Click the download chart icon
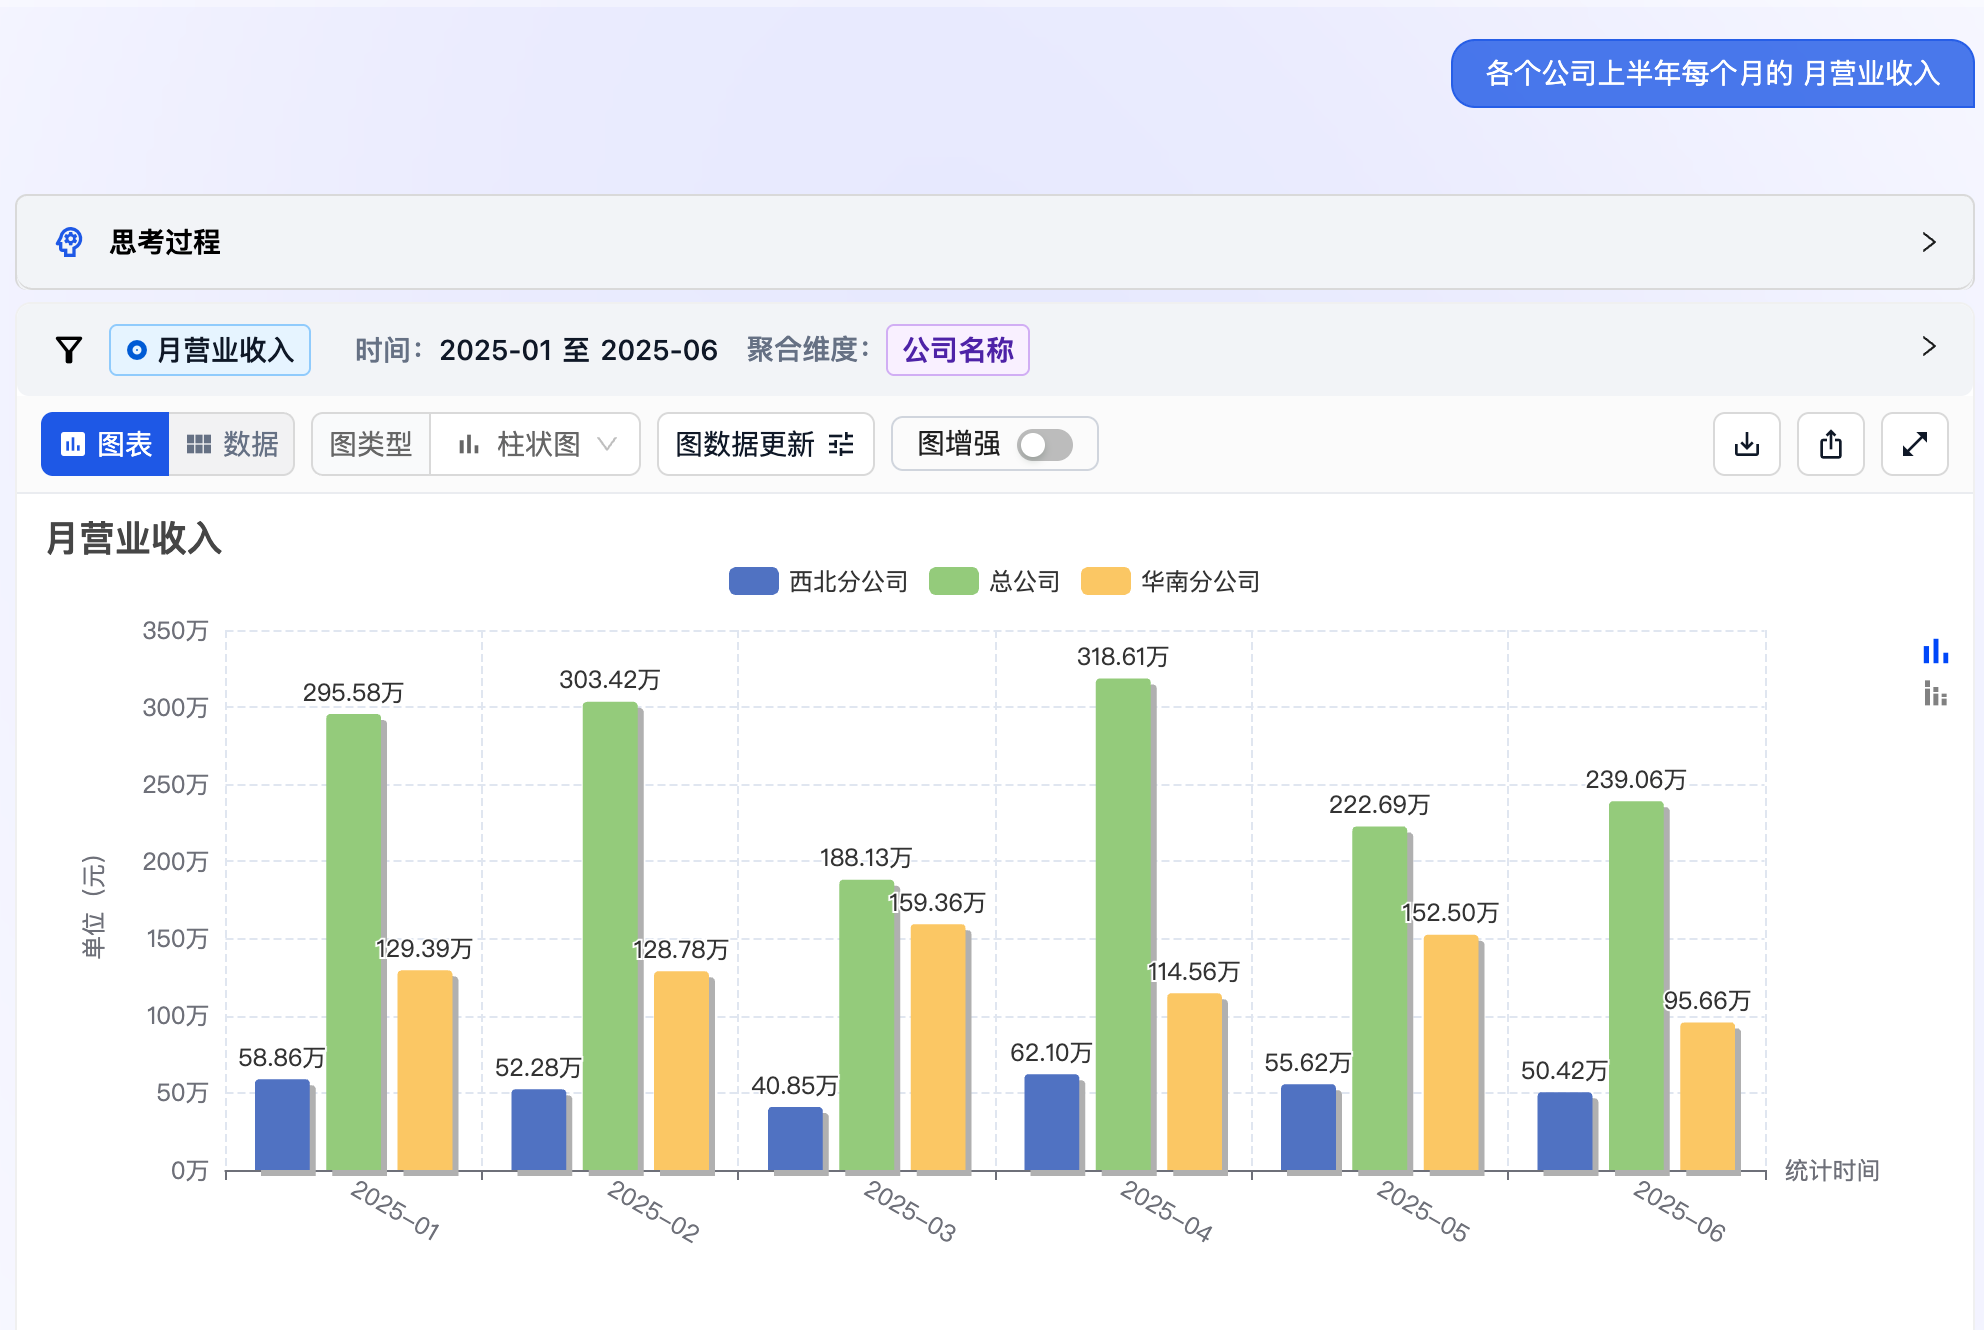 [x=1746, y=444]
